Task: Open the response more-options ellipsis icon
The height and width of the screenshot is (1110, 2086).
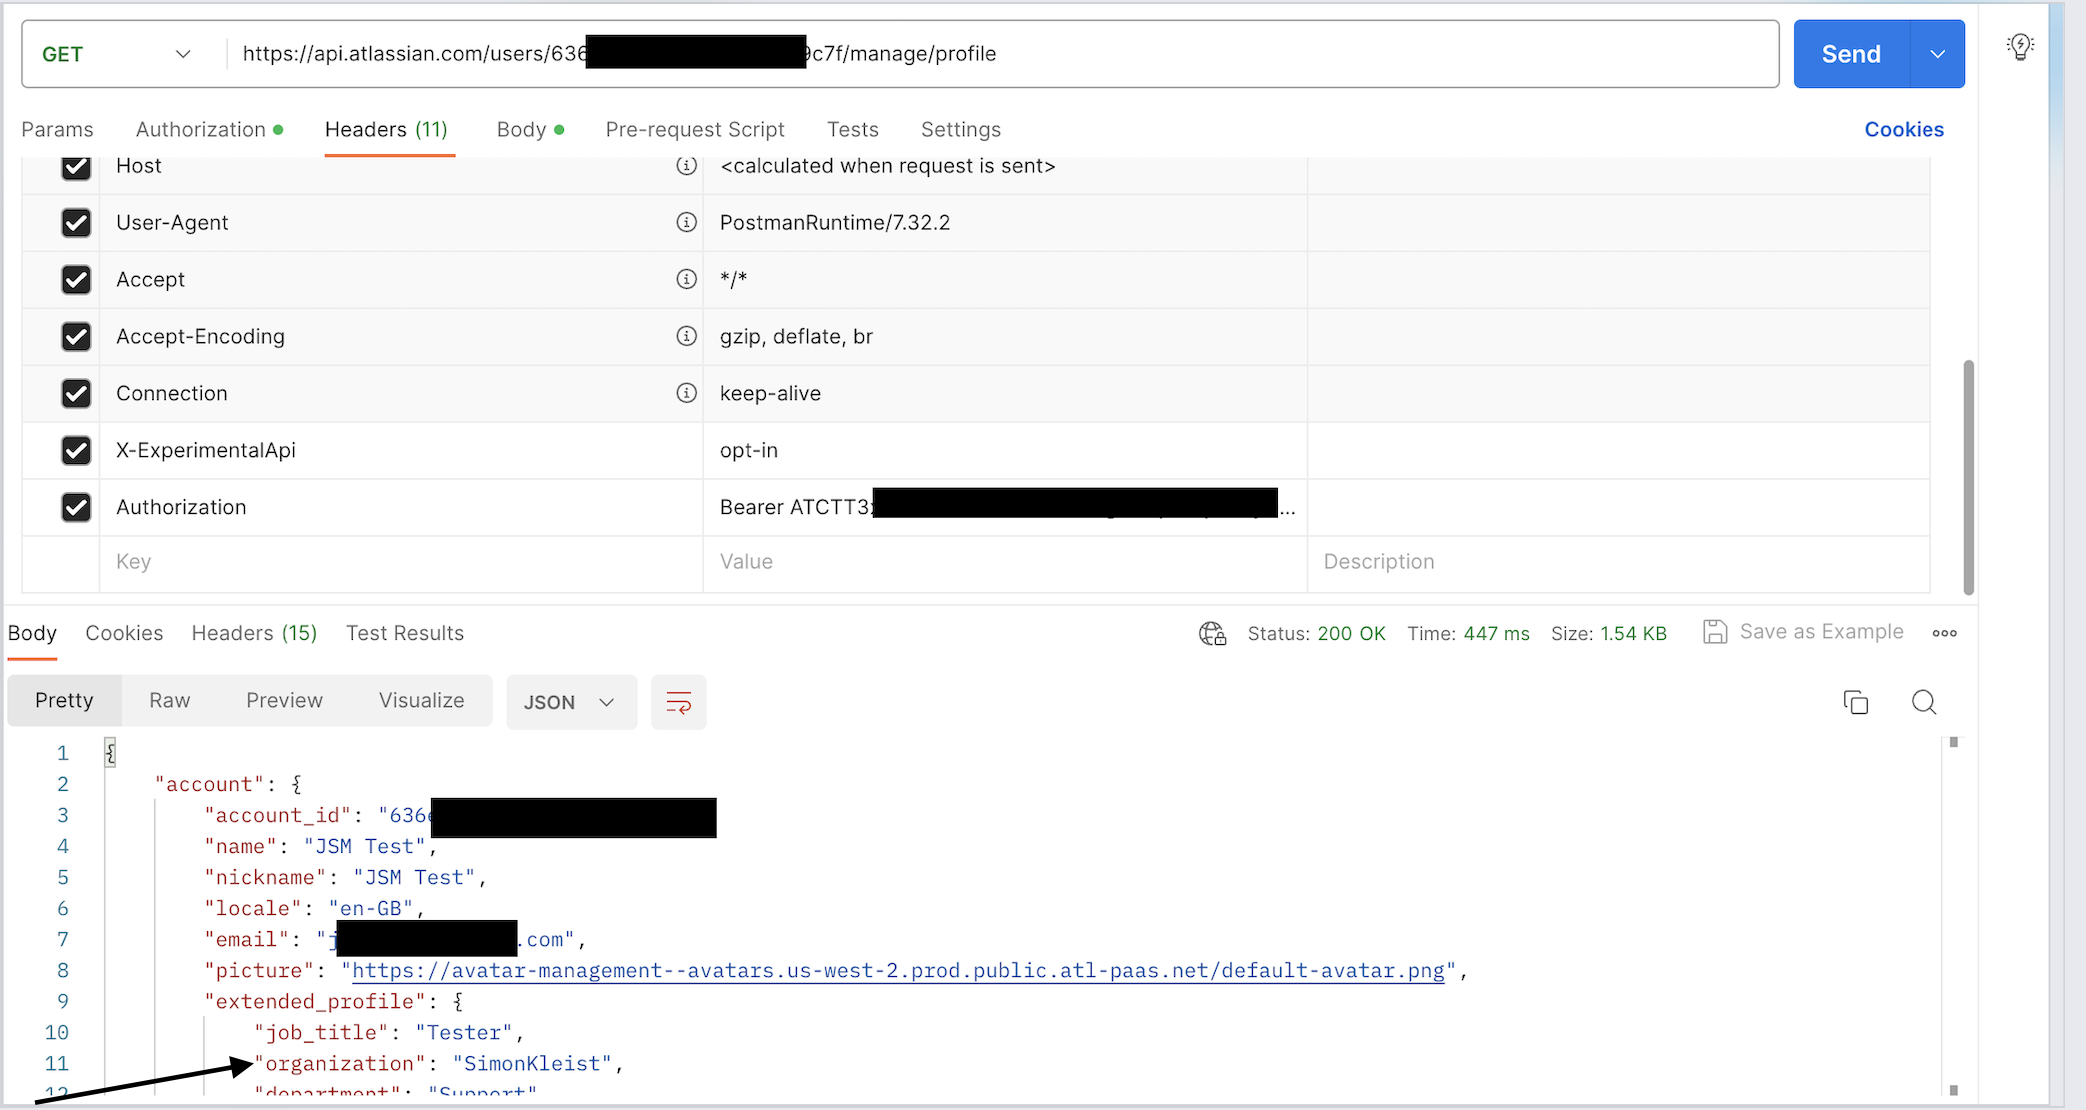Action: [1945, 633]
